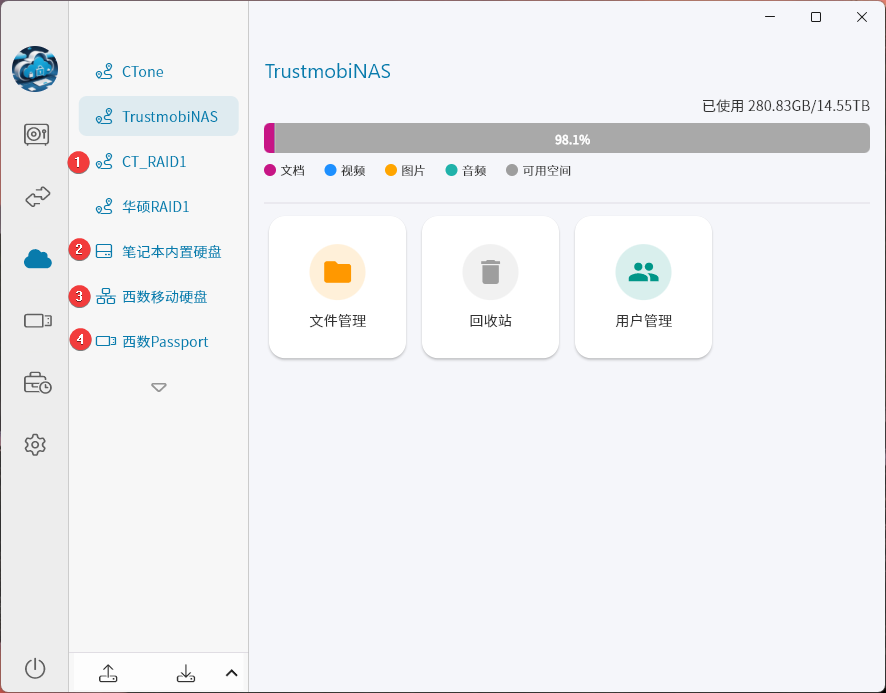
Task: Click the user avatar at top left
Action: tap(35, 69)
